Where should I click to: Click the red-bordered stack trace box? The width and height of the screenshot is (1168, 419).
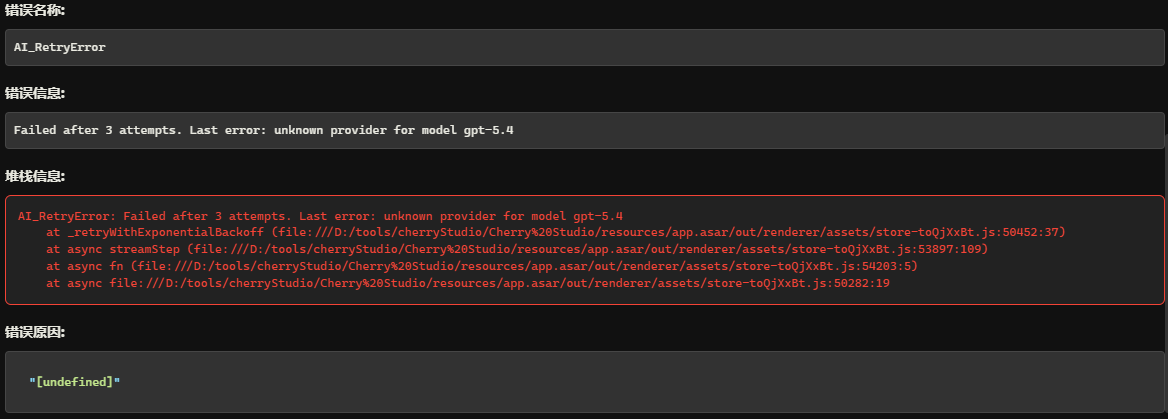coord(584,250)
